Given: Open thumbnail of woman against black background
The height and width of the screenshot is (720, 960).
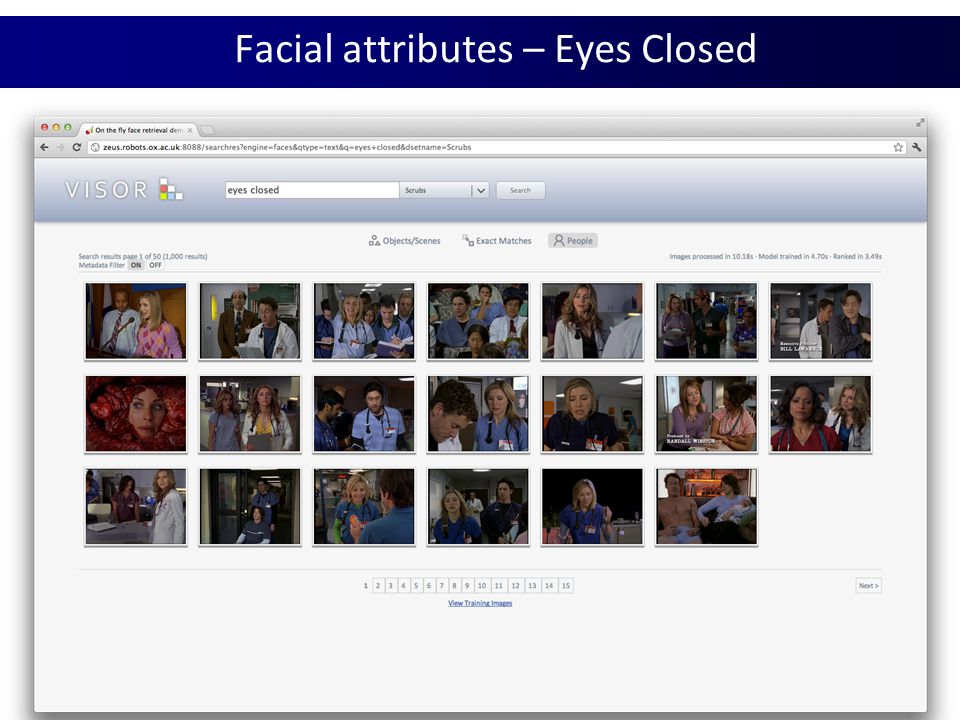Looking at the screenshot, I should point(592,507).
